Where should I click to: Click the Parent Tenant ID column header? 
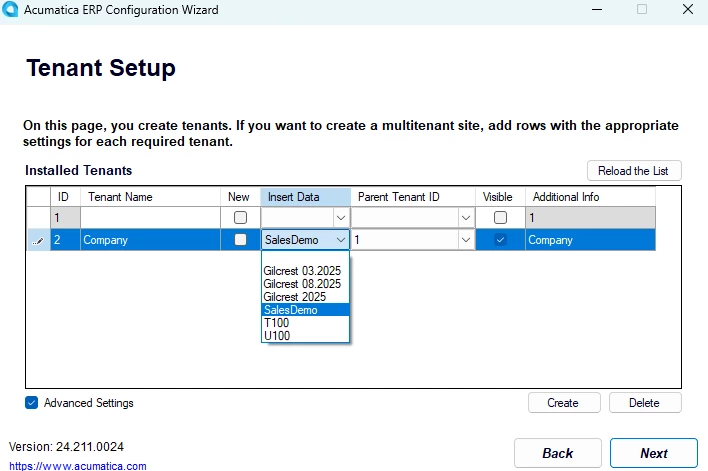pos(413,197)
